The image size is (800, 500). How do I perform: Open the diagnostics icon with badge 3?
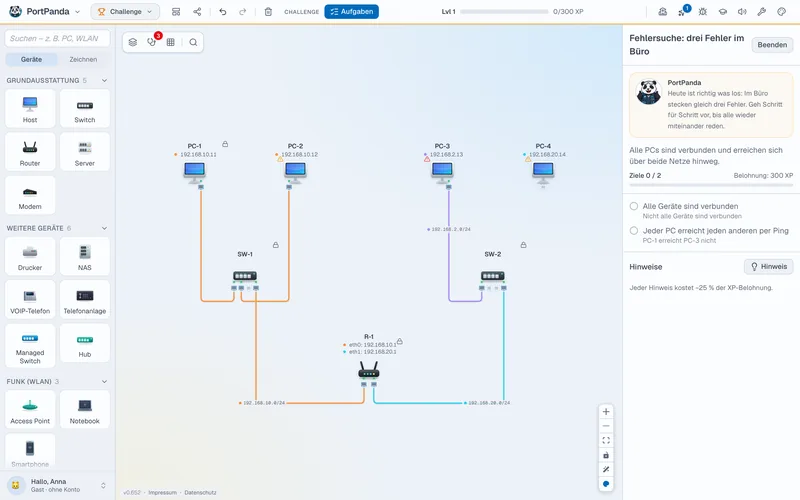(x=152, y=42)
